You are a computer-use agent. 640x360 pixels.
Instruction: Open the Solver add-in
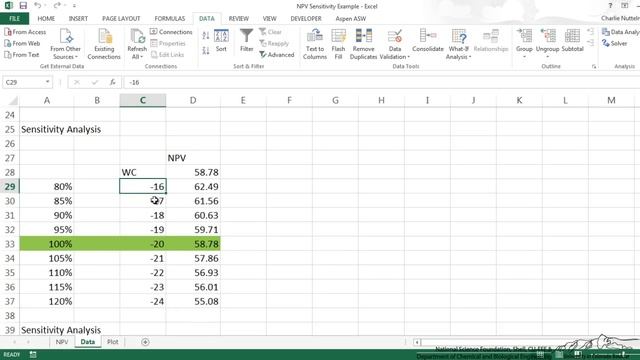pos(615,43)
